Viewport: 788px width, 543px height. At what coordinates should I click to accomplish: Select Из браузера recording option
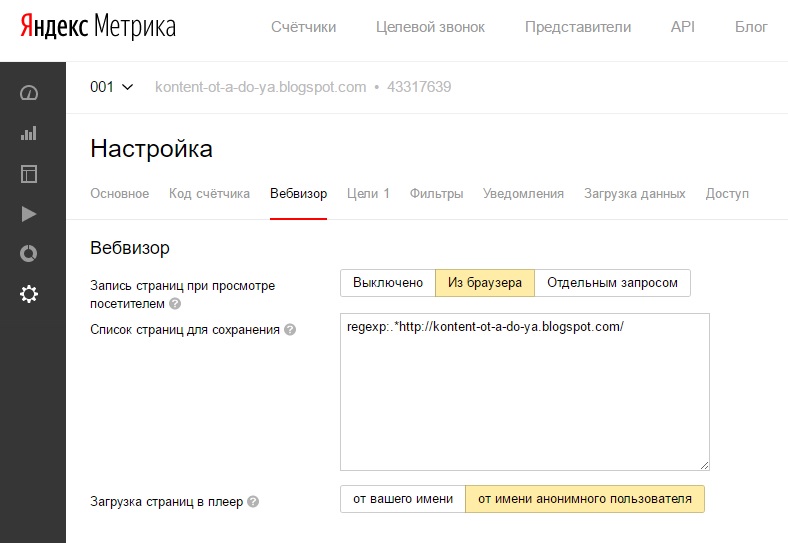[x=484, y=283]
